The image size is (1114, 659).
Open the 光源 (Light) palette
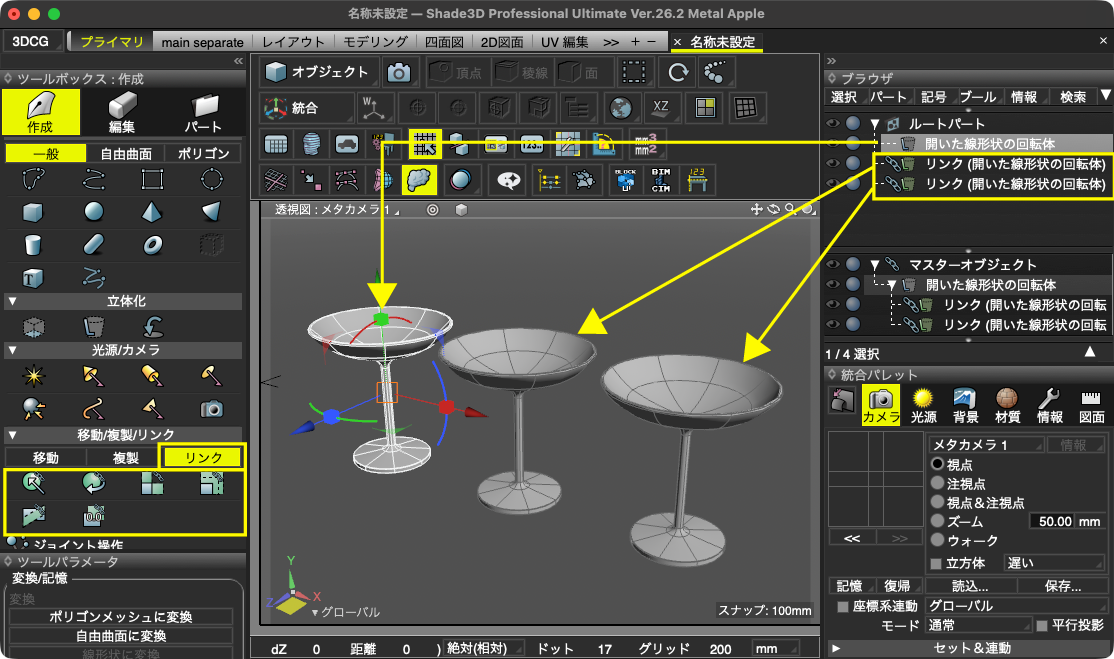(923, 405)
